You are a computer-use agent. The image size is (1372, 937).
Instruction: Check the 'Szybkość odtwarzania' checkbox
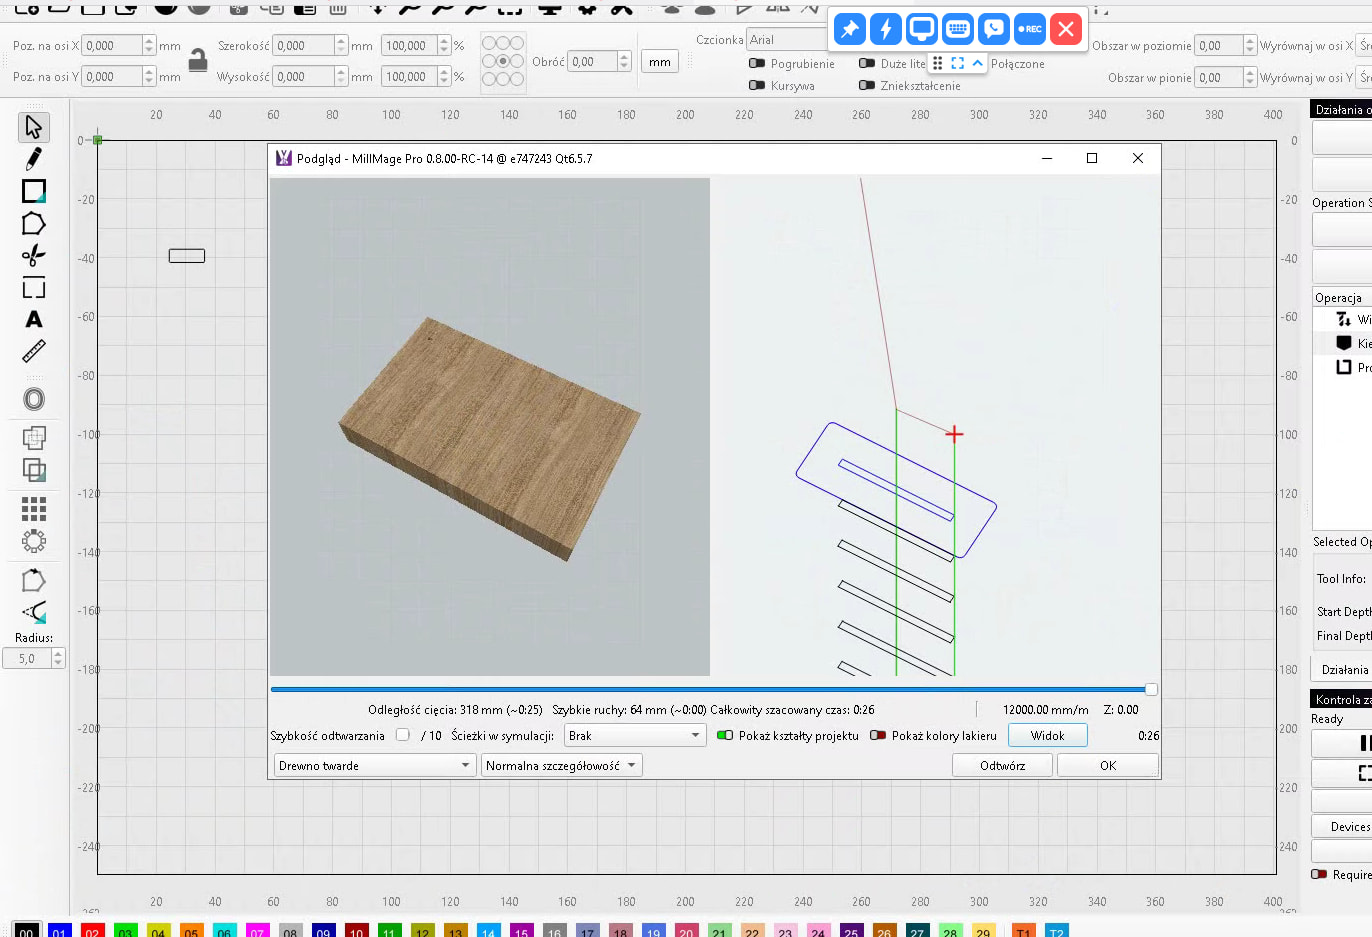[x=403, y=735]
